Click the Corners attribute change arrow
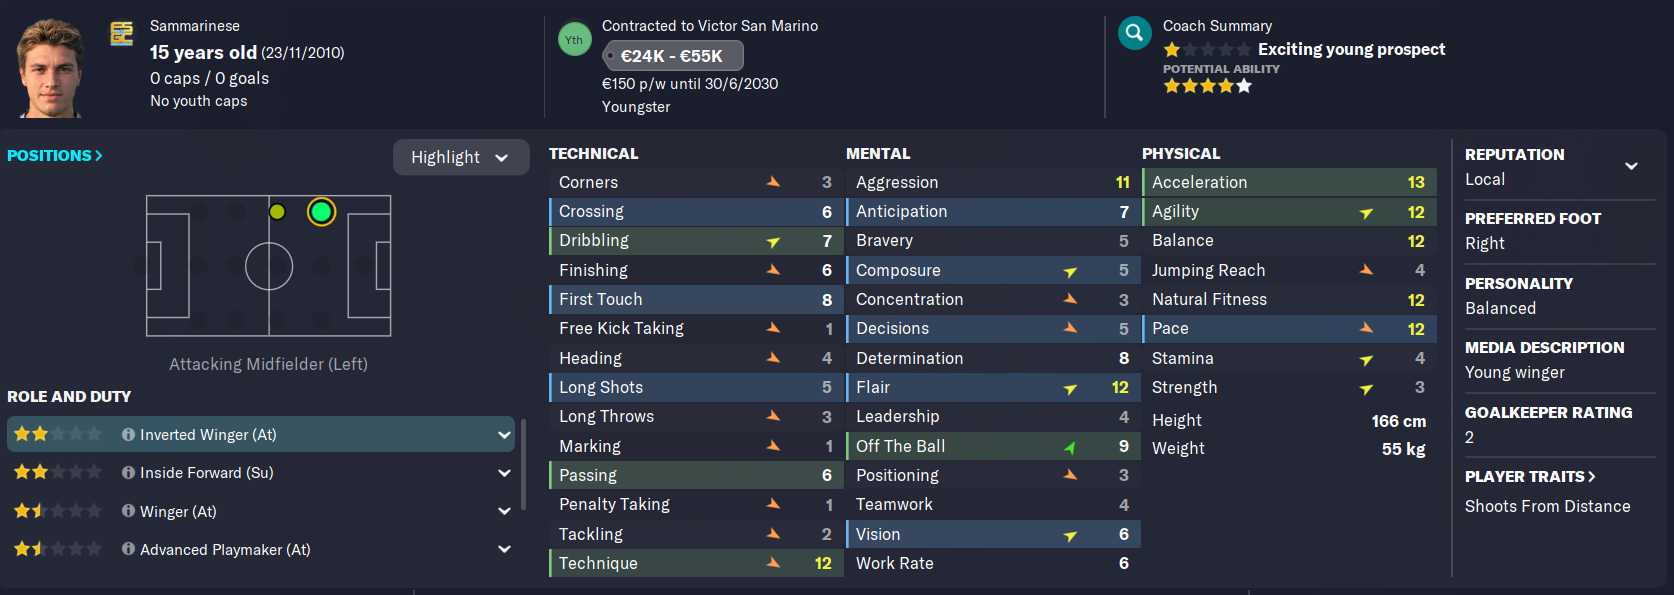 point(773,182)
